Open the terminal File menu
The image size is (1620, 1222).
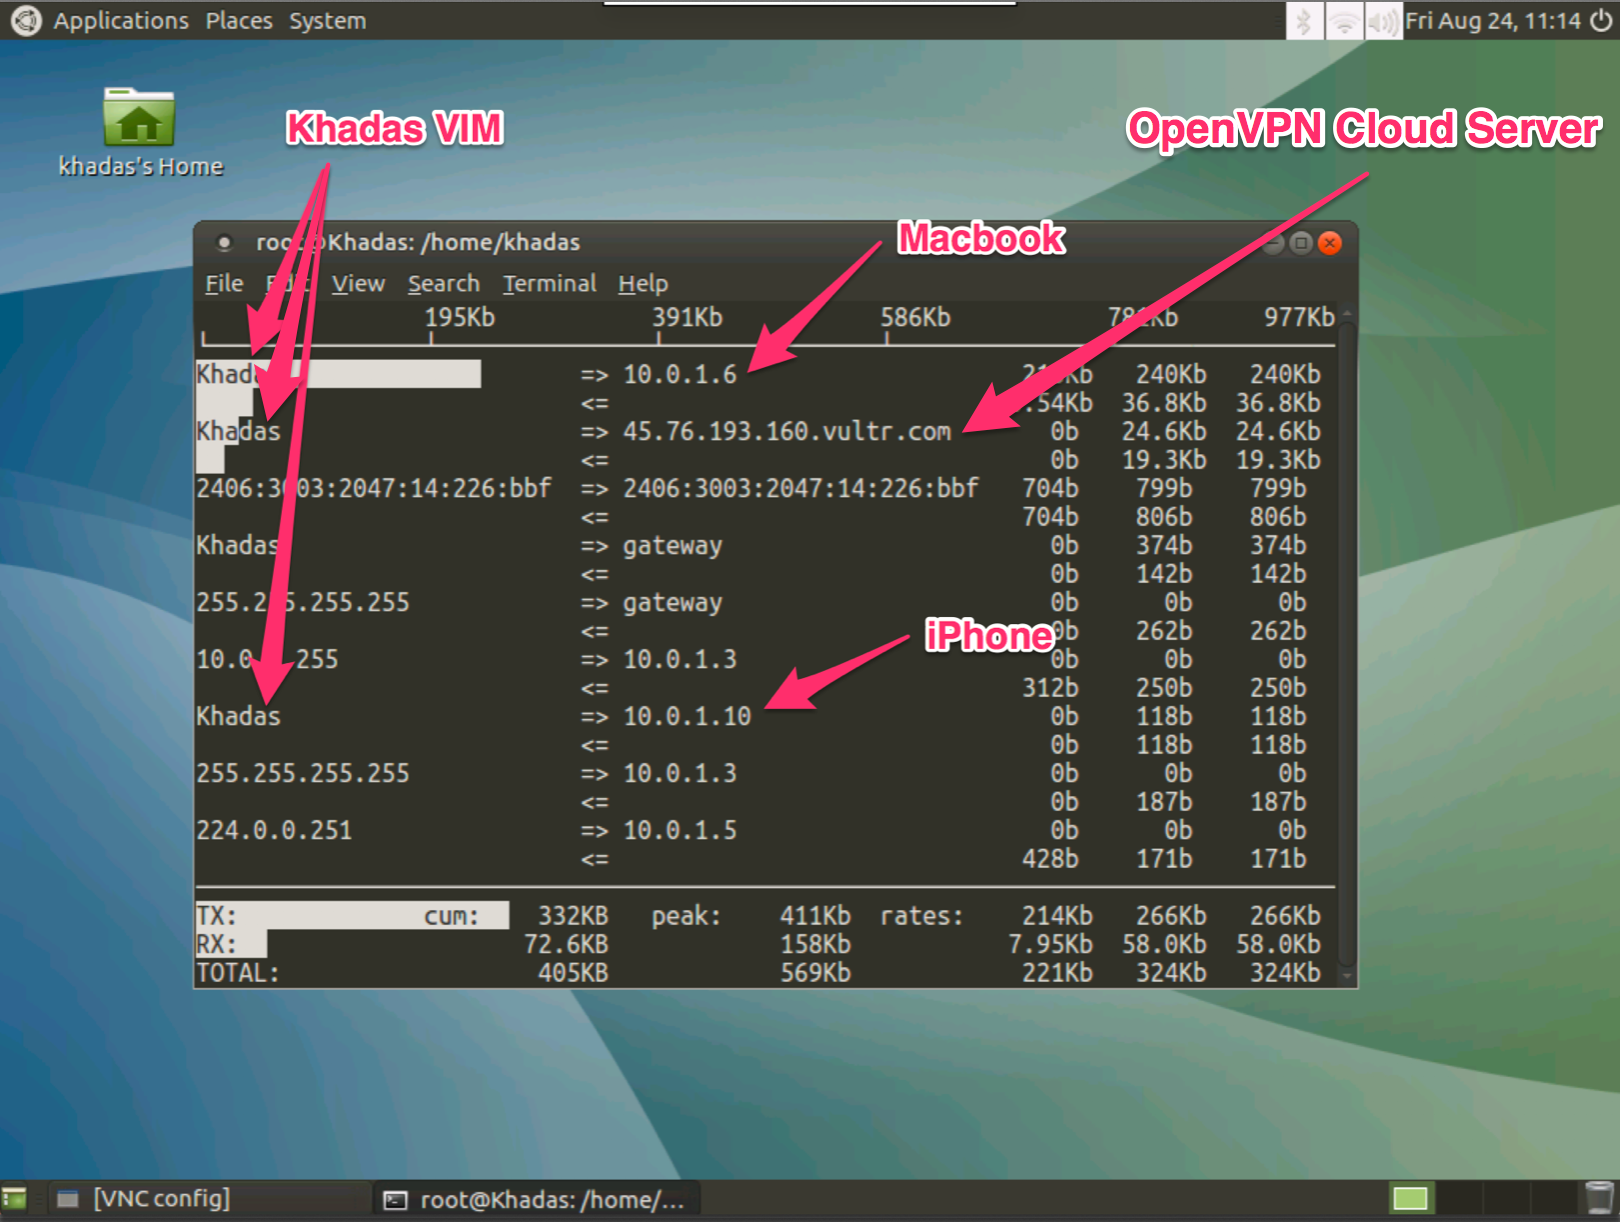224,284
